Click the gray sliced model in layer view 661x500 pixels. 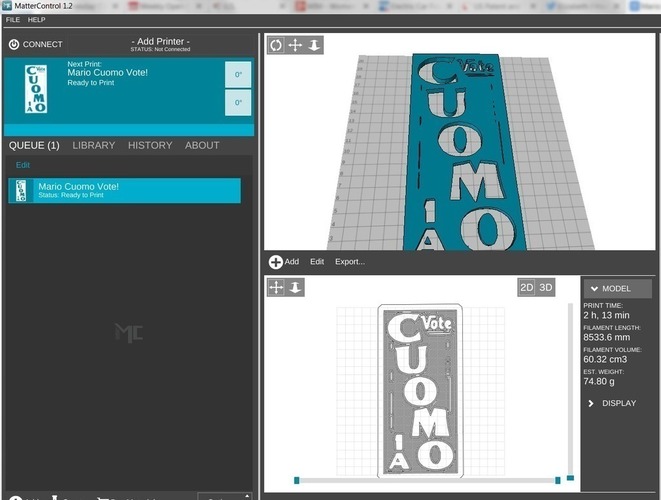420,391
